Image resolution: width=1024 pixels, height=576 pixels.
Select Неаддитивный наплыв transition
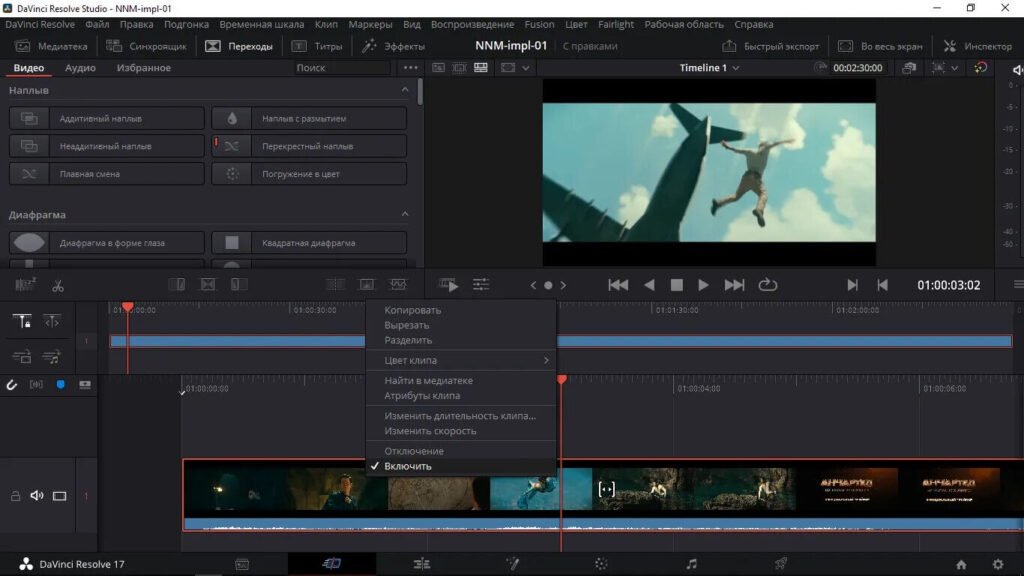tap(106, 146)
